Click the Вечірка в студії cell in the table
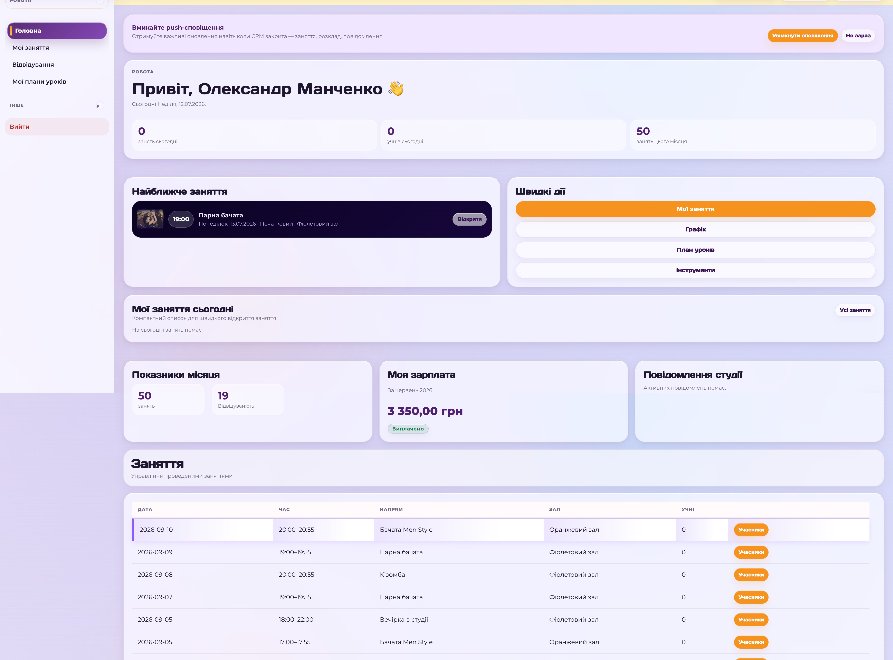 tap(404, 620)
